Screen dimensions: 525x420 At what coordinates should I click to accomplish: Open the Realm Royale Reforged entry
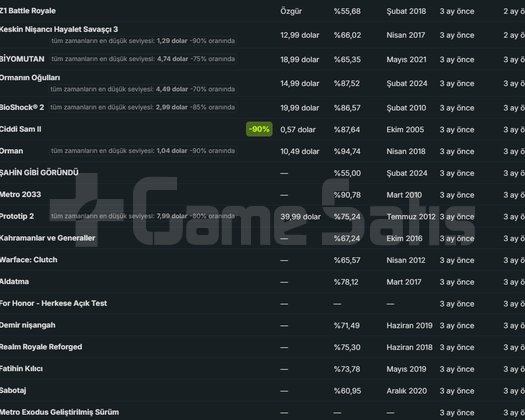click(41, 347)
